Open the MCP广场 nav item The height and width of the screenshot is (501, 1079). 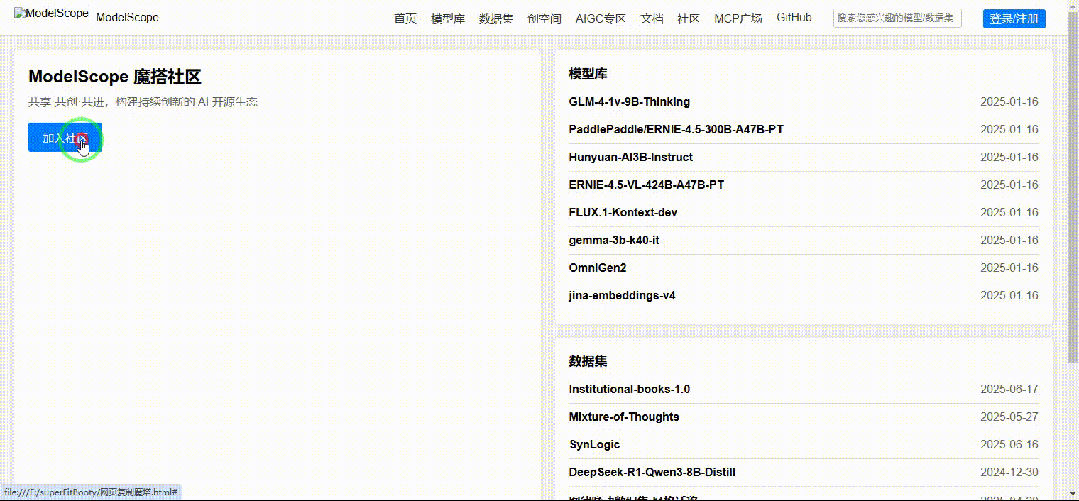tap(738, 19)
